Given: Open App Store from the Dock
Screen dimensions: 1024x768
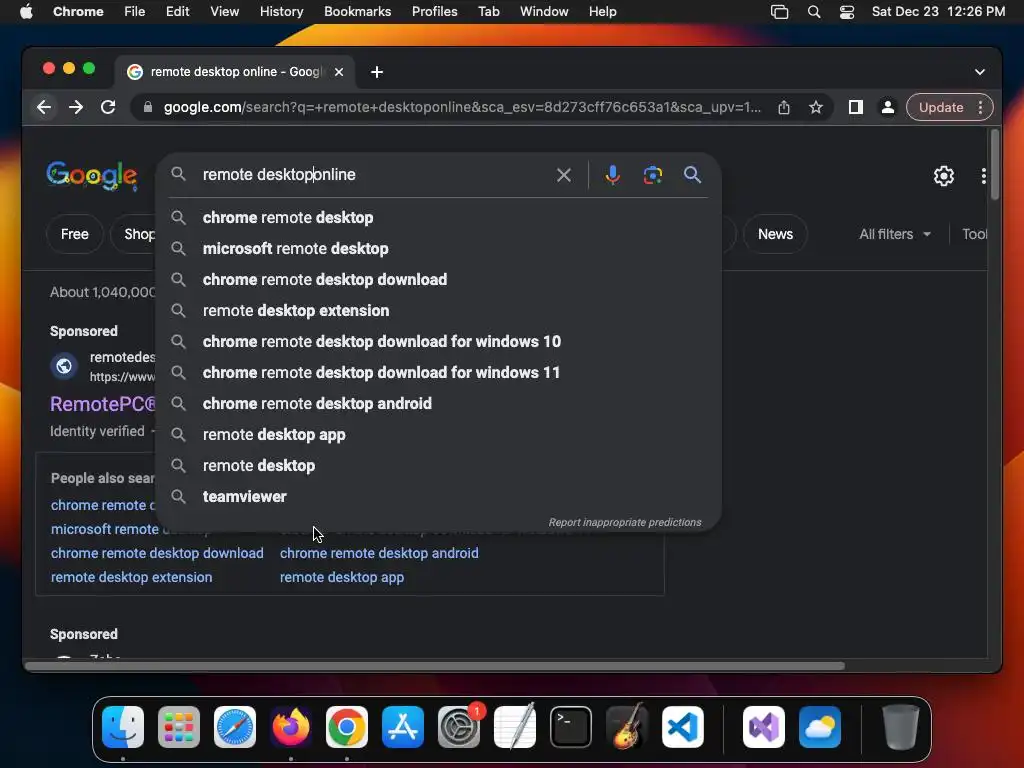Looking at the screenshot, I should (403, 727).
